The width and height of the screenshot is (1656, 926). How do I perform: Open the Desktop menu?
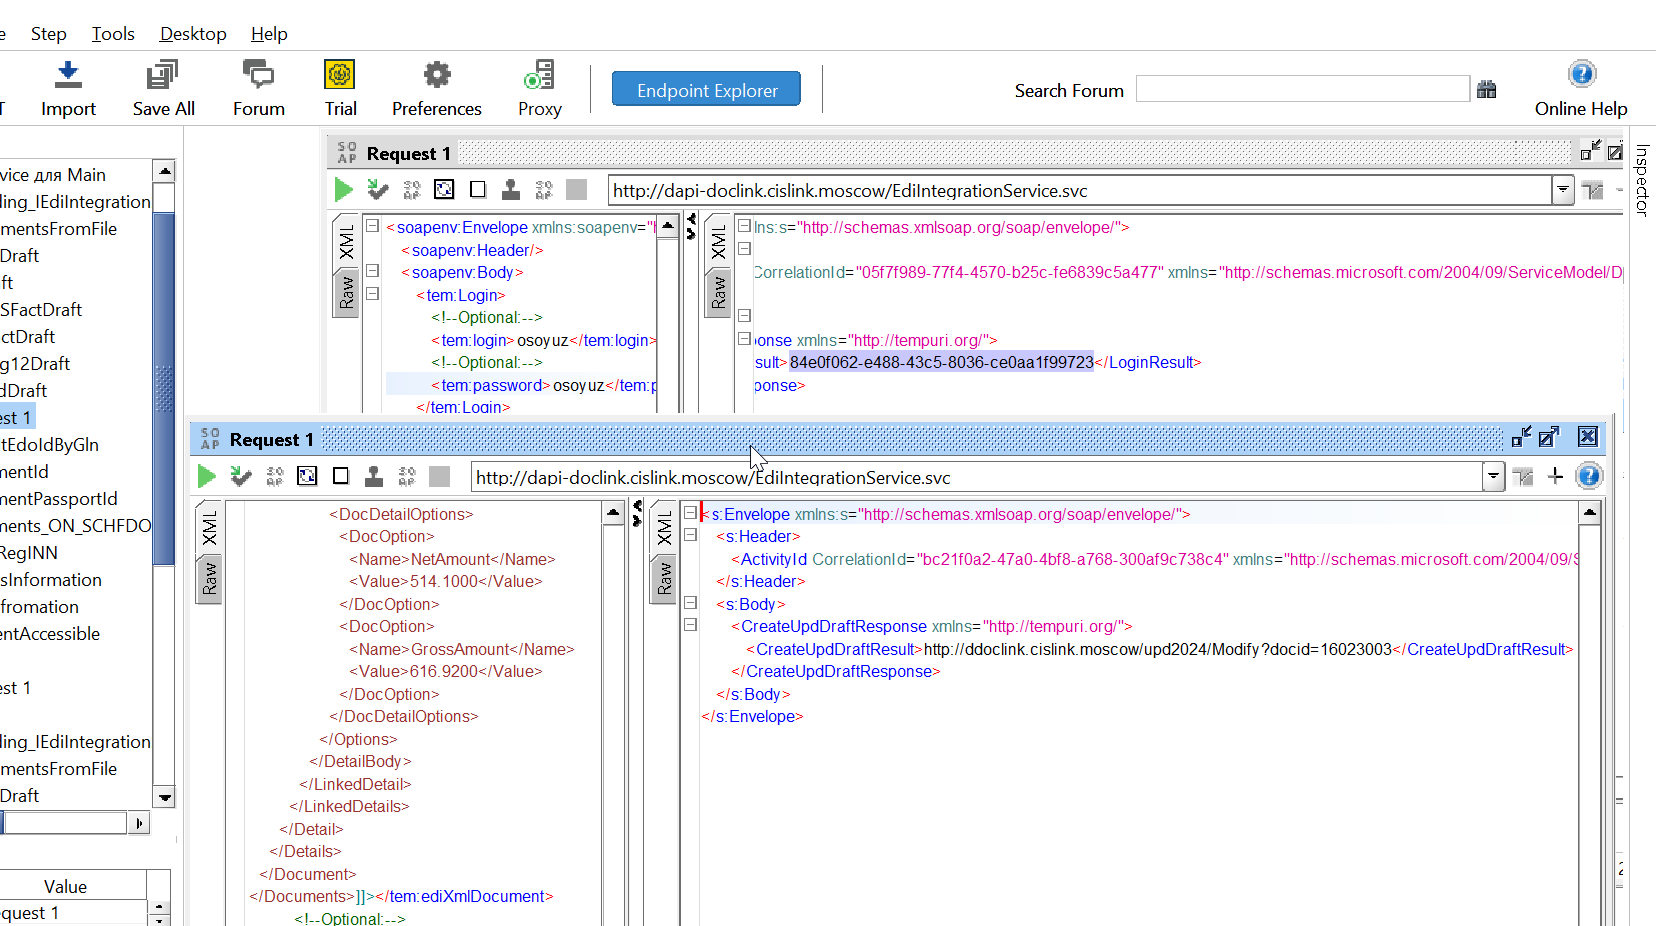193,34
